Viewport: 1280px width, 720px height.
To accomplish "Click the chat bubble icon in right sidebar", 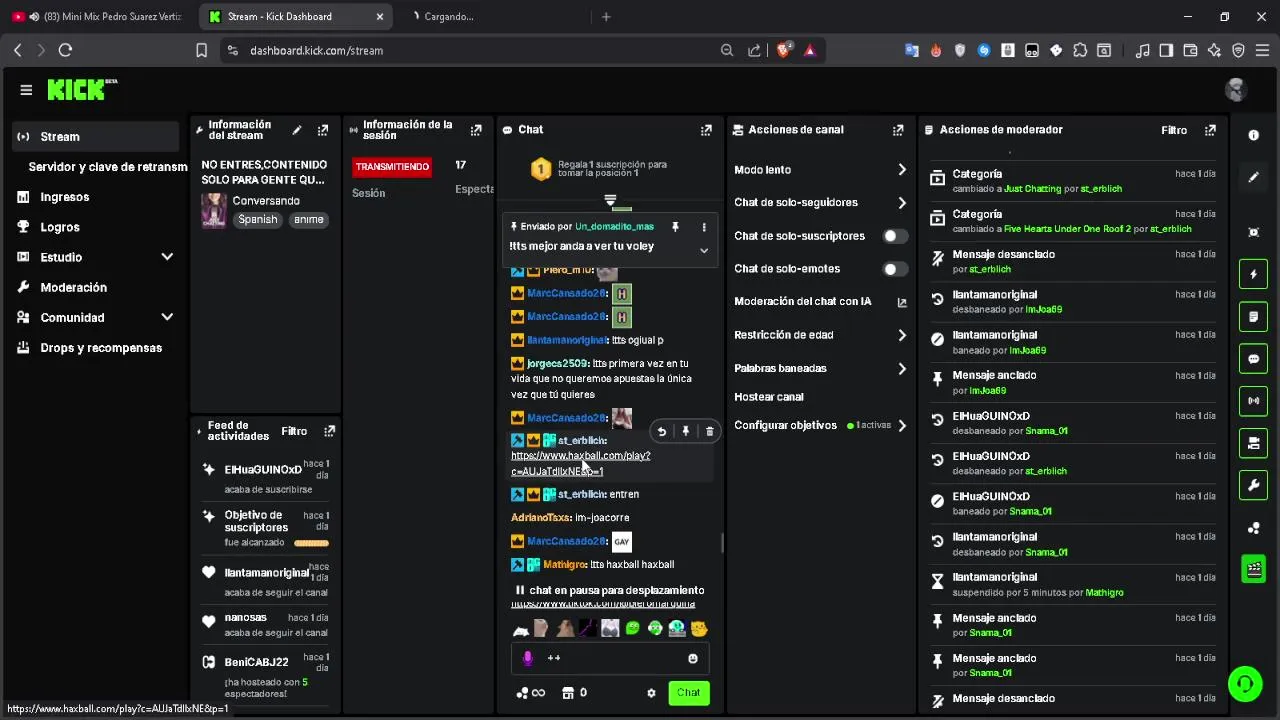I will point(1253,358).
